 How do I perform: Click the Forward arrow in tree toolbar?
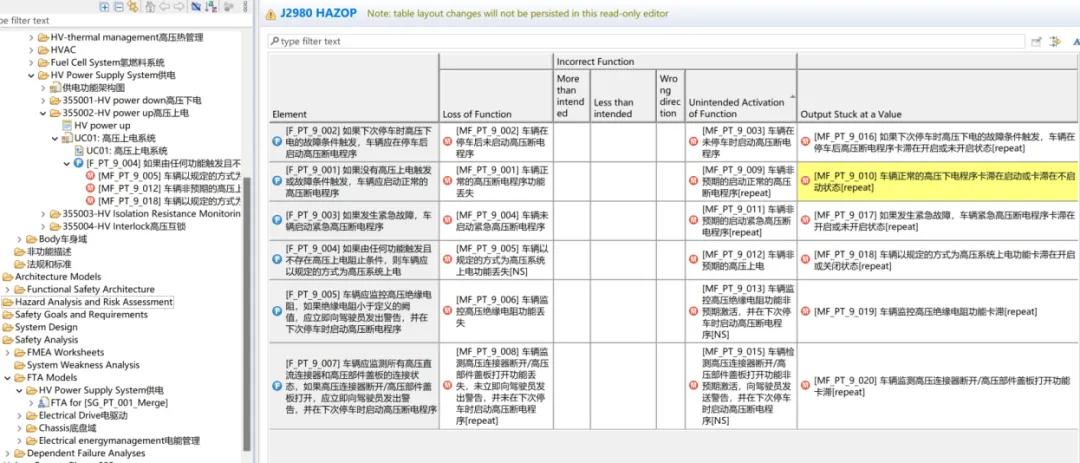pyautogui.click(x=179, y=7)
